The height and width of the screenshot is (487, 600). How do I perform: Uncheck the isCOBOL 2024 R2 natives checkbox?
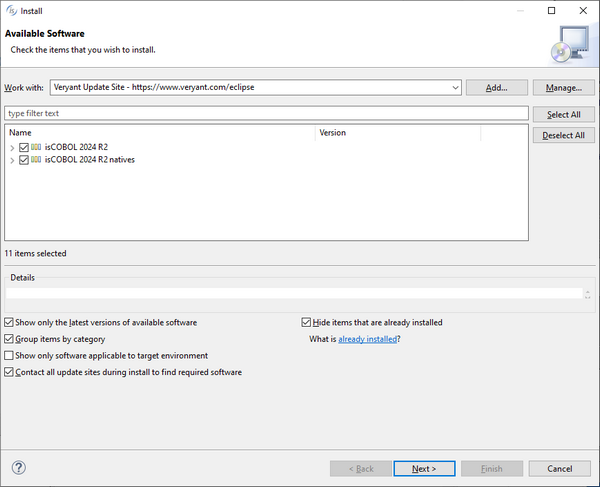[x=24, y=160]
